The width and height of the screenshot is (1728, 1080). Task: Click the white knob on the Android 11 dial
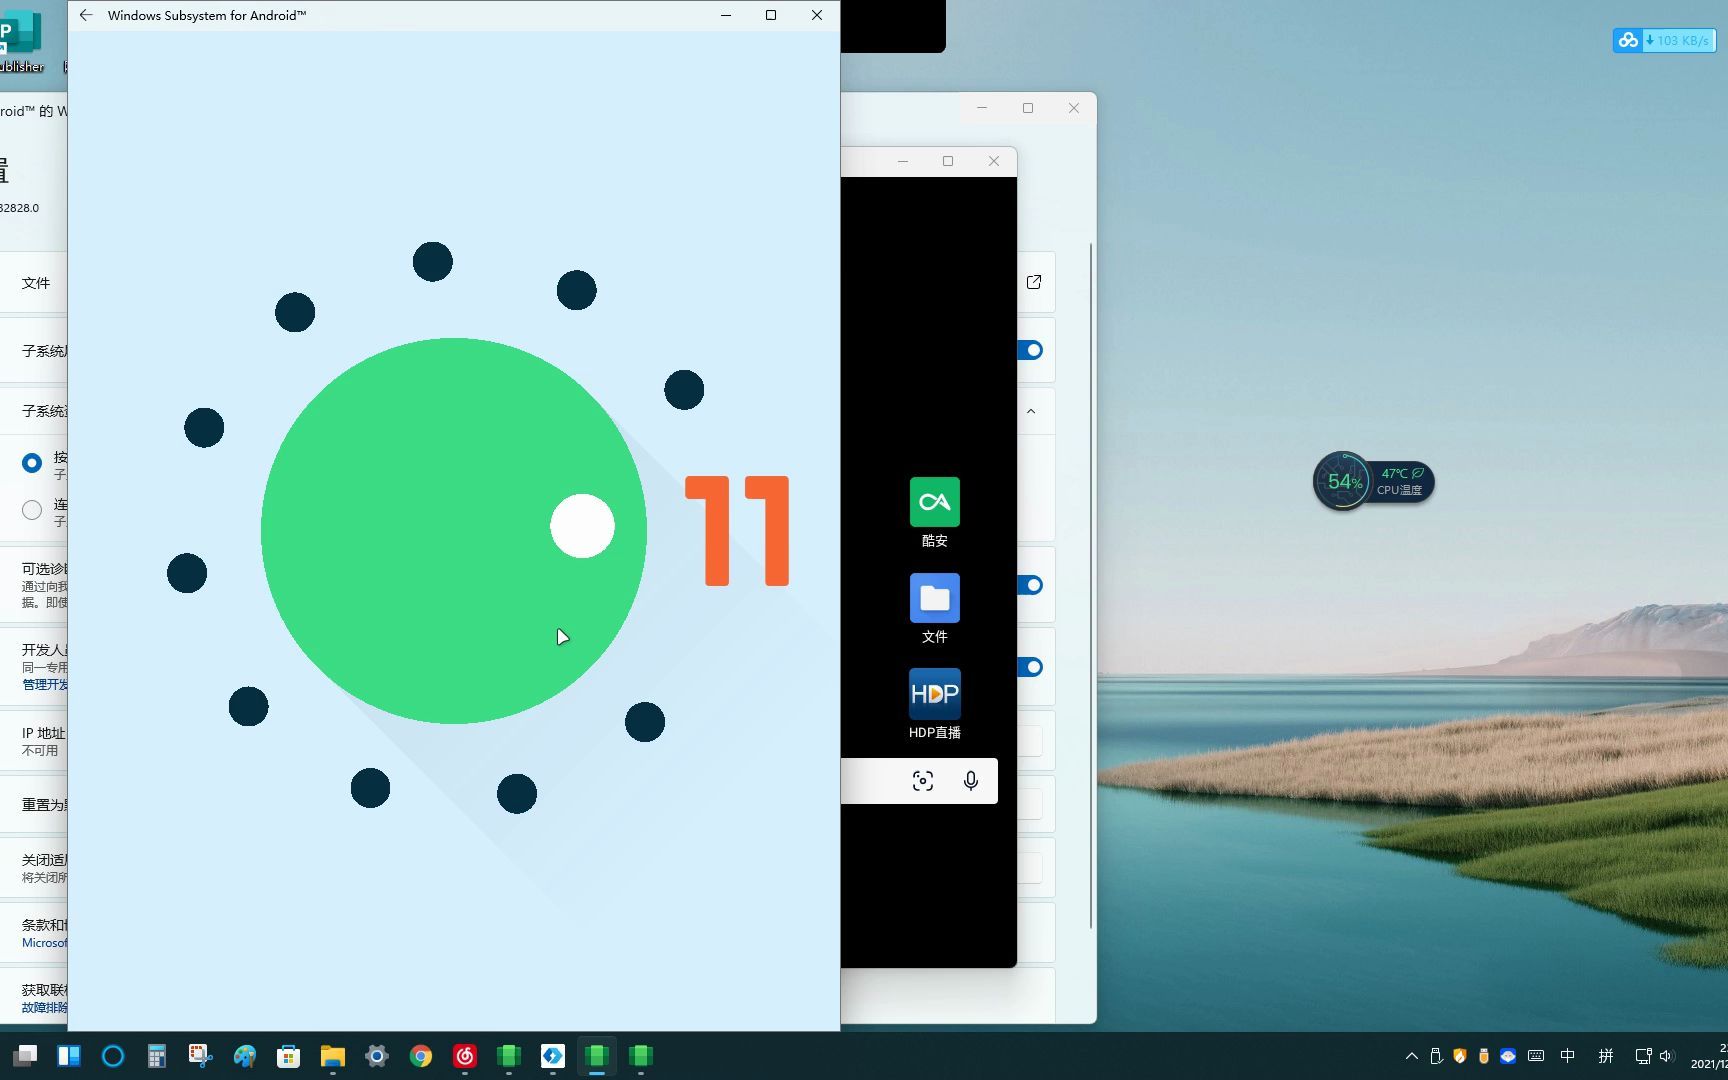582,526
